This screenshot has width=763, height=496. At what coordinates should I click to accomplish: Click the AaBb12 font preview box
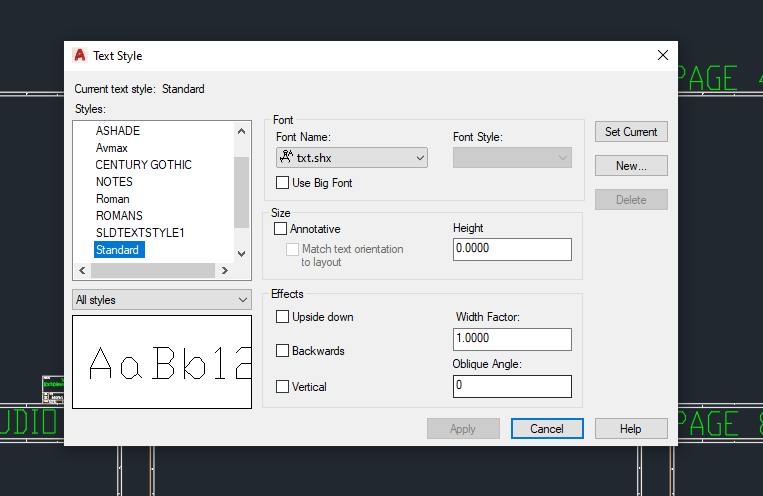click(x=162, y=362)
